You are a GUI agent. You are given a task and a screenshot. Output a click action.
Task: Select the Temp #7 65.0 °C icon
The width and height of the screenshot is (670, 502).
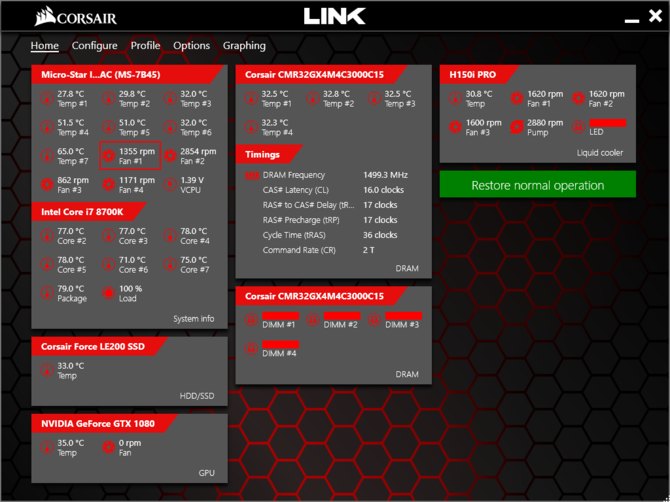point(47,156)
